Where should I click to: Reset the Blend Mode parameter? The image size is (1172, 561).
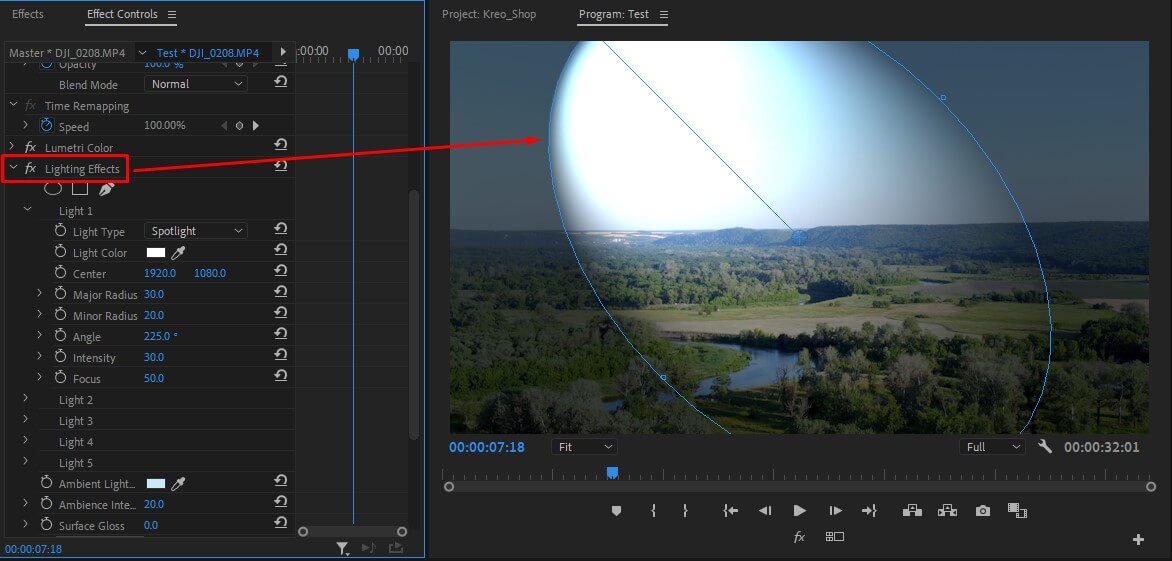pos(281,82)
